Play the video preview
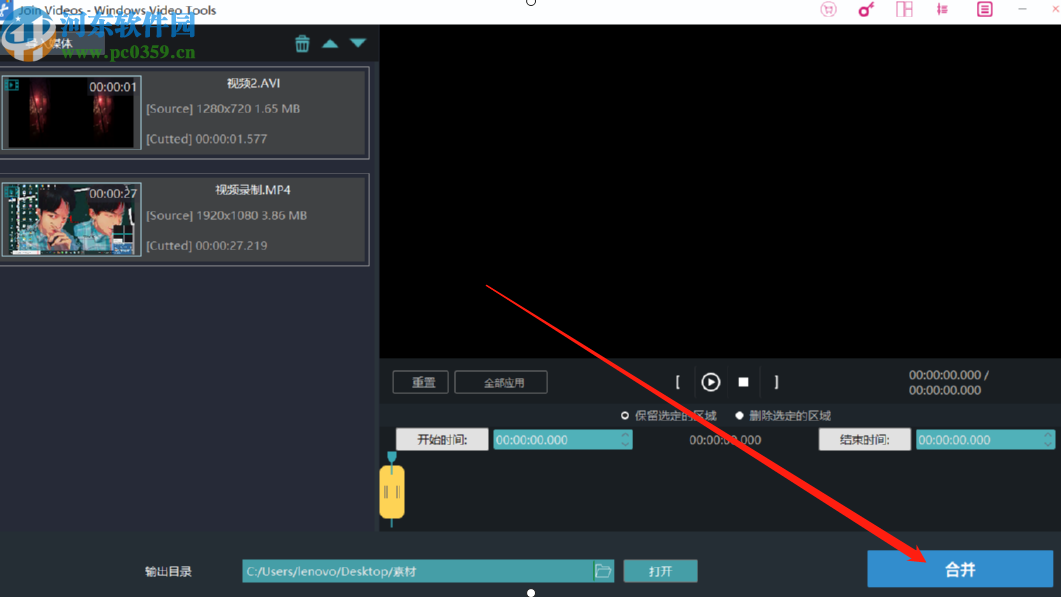Screen dimensions: 1061x597 (710, 381)
